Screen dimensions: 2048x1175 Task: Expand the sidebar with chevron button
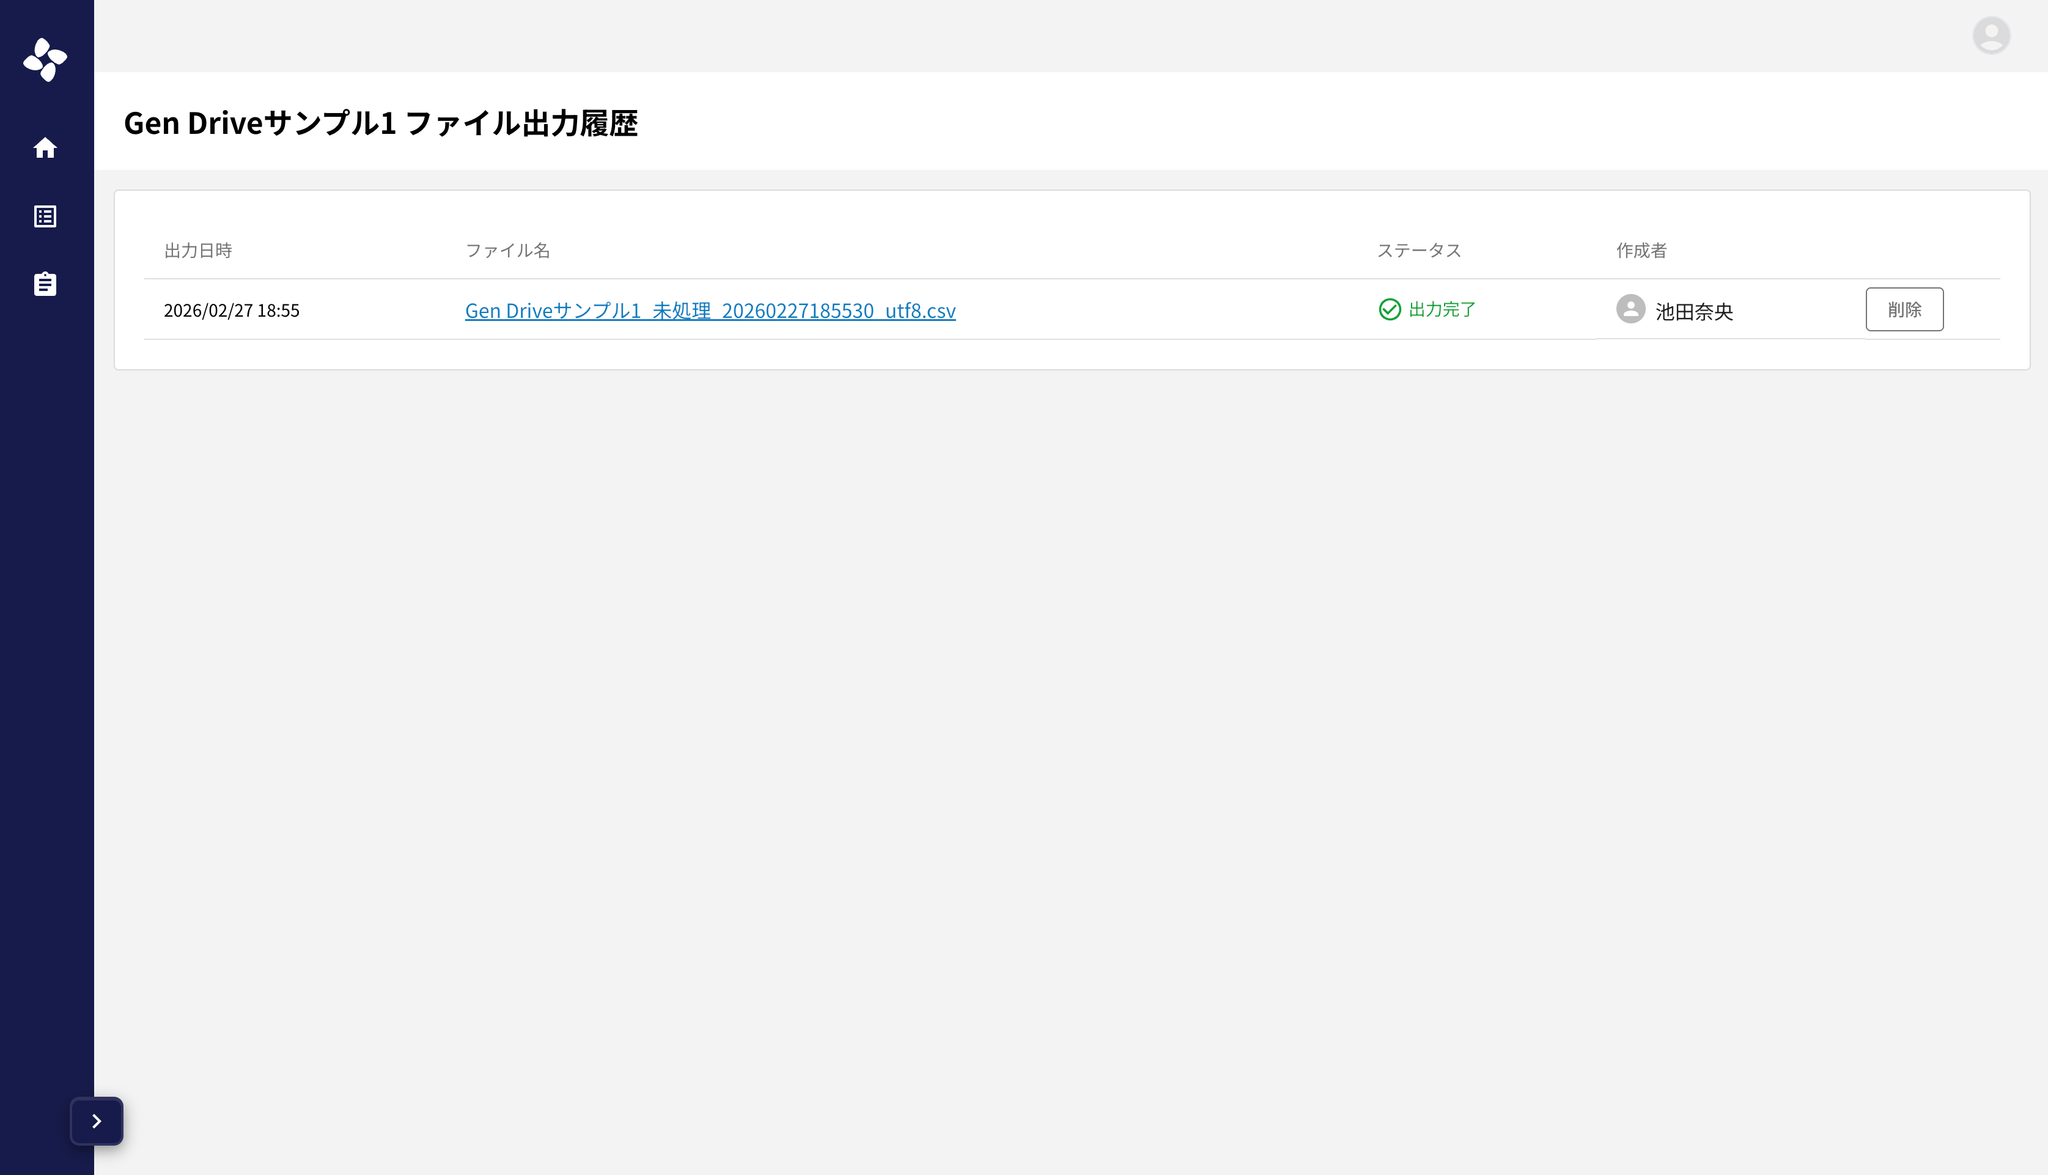tap(97, 1121)
